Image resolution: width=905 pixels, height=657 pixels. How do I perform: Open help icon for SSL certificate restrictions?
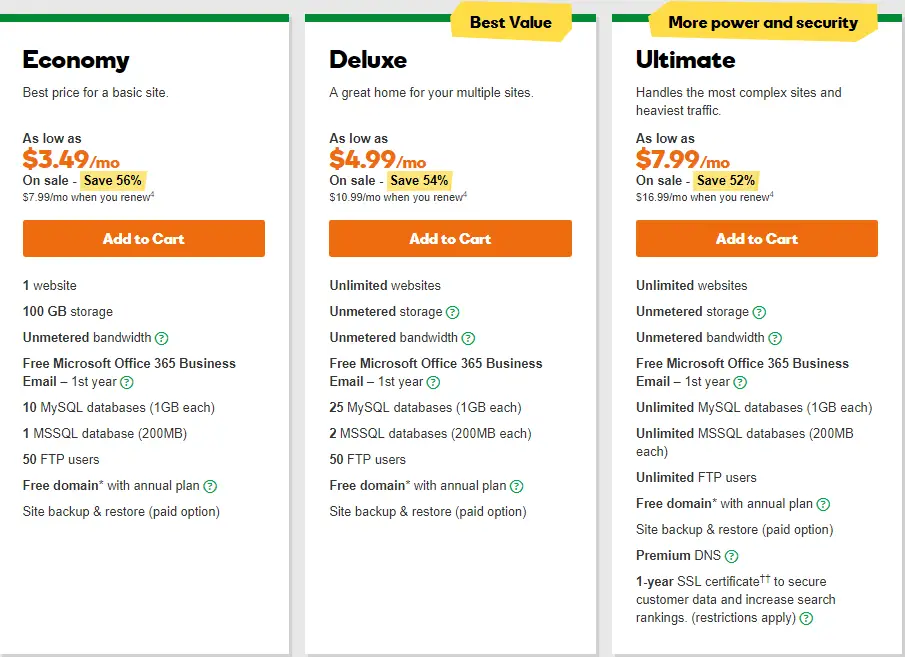[x=806, y=618]
